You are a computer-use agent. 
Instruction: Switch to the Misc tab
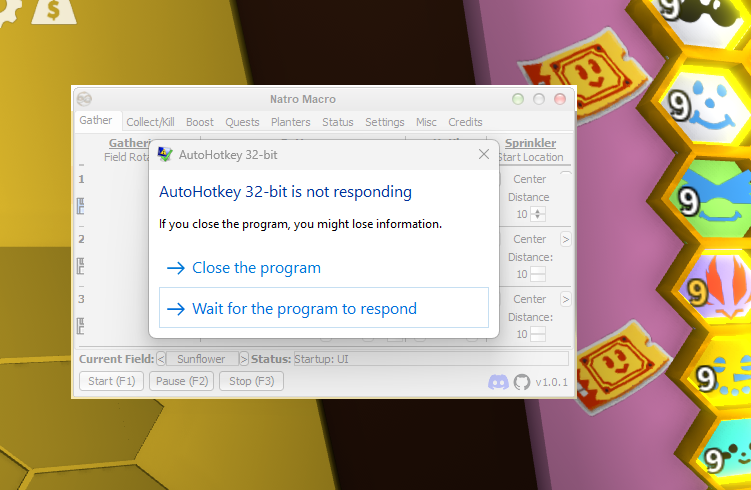click(426, 122)
